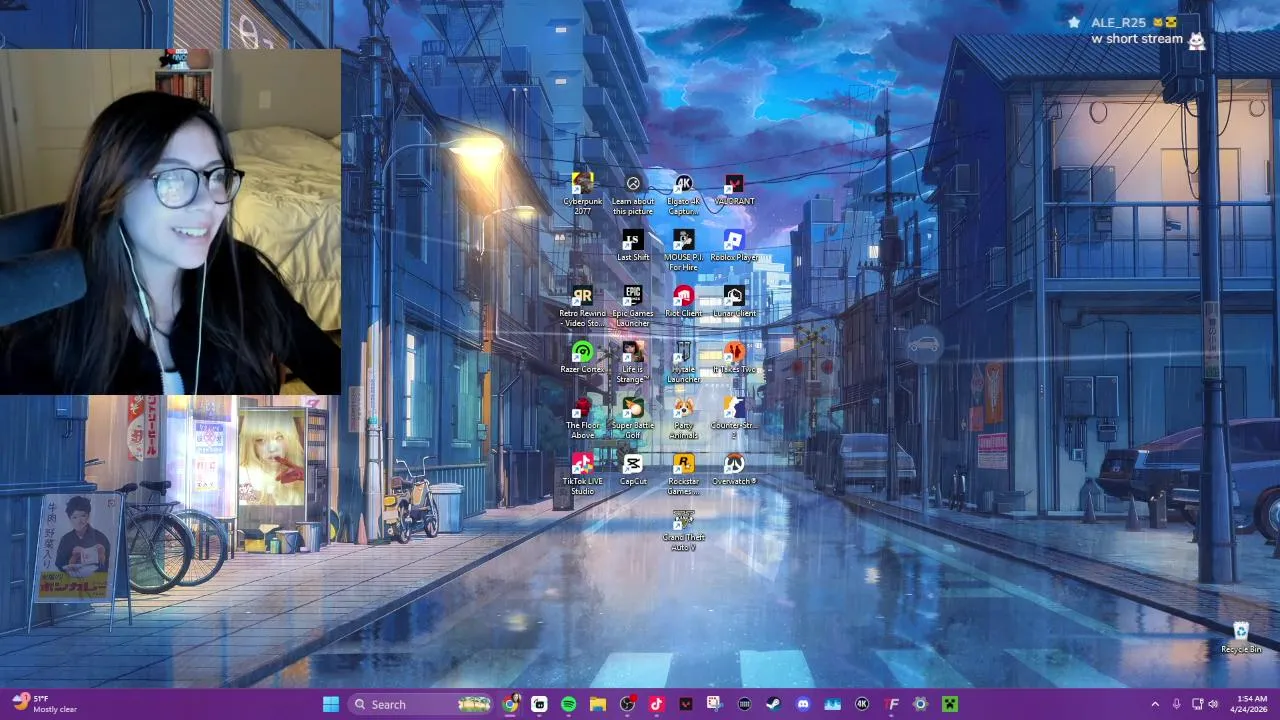Select the Retro Rewind desktop shortcut
This screenshot has height=720, width=1280.
(x=582, y=305)
